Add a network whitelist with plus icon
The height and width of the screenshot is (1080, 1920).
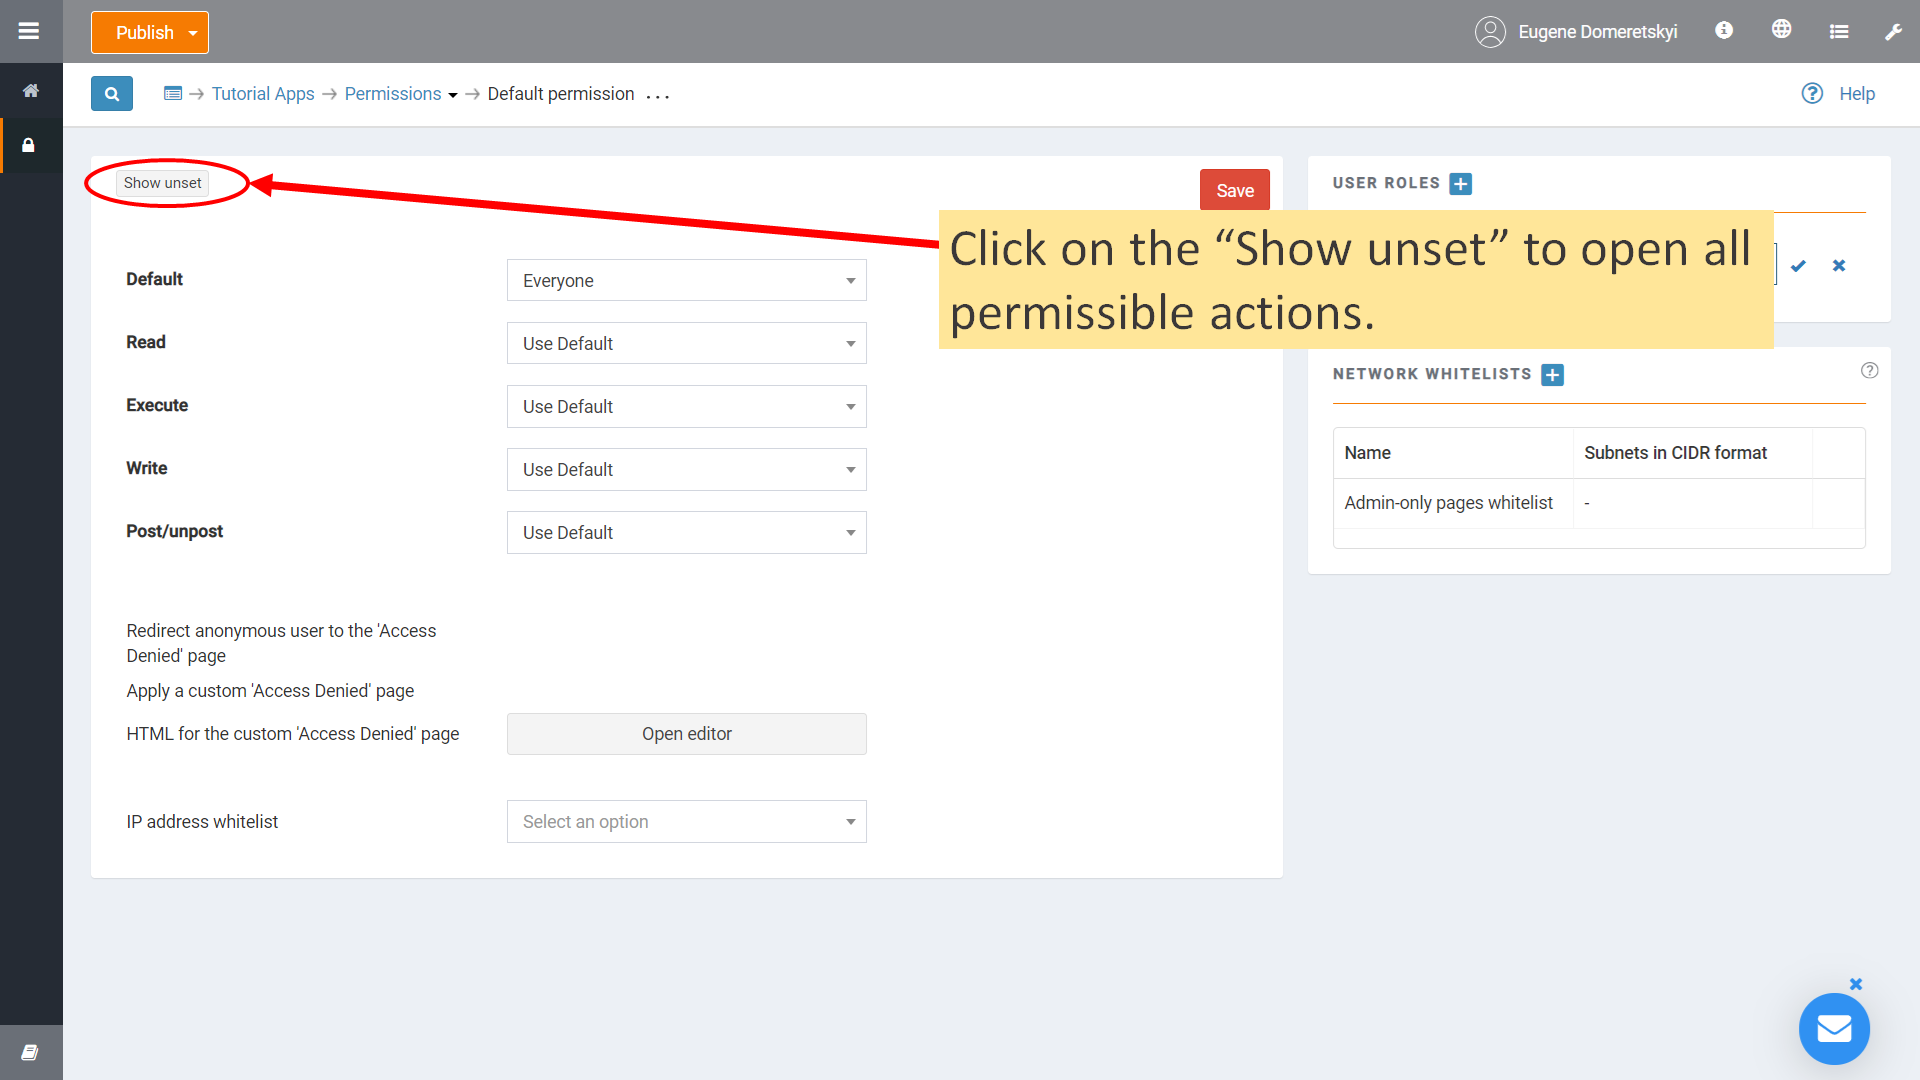click(1552, 375)
